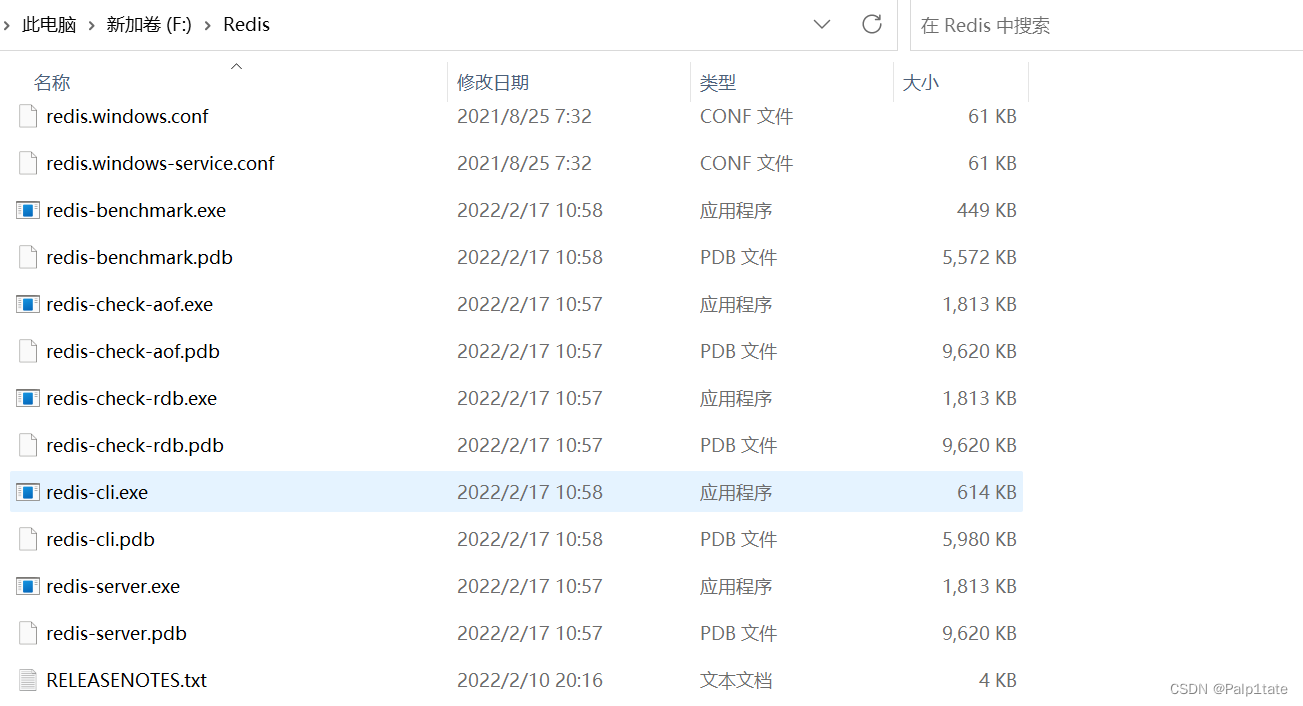Click the redis-check-aof.pdb file icon
The image size is (1303, 706).
(28, 351)
